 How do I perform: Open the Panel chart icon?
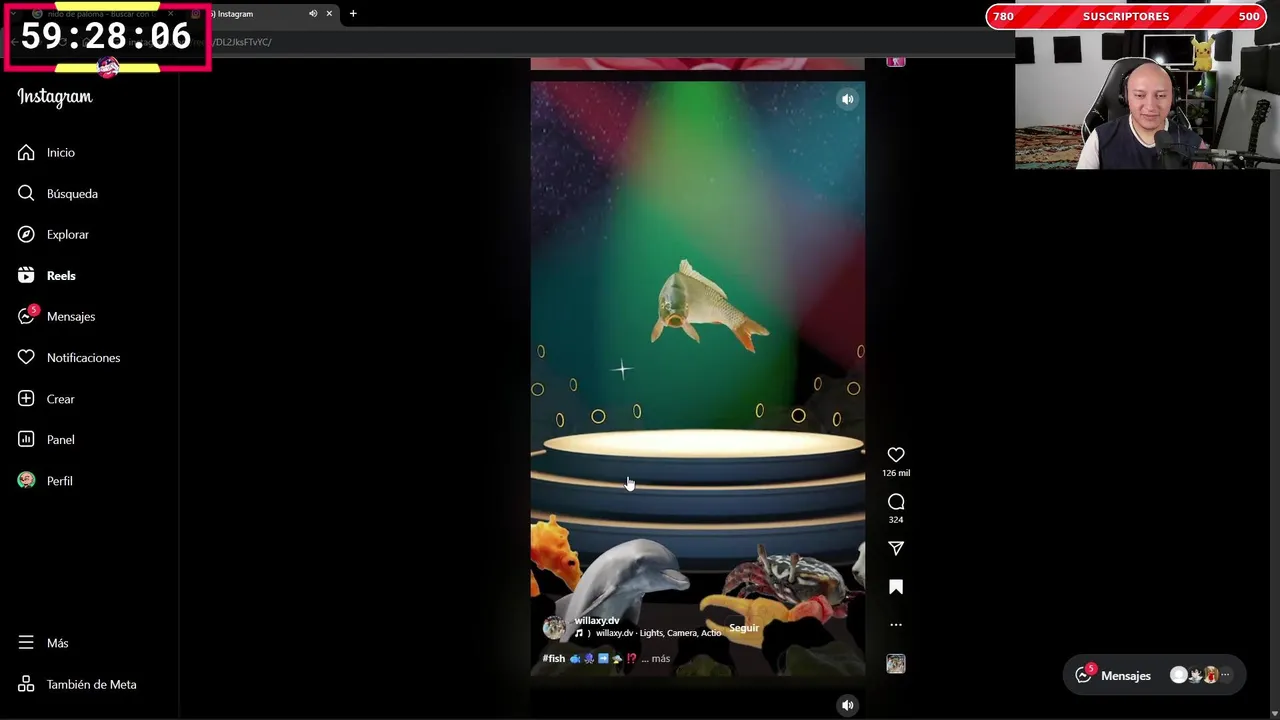point(26,439)
